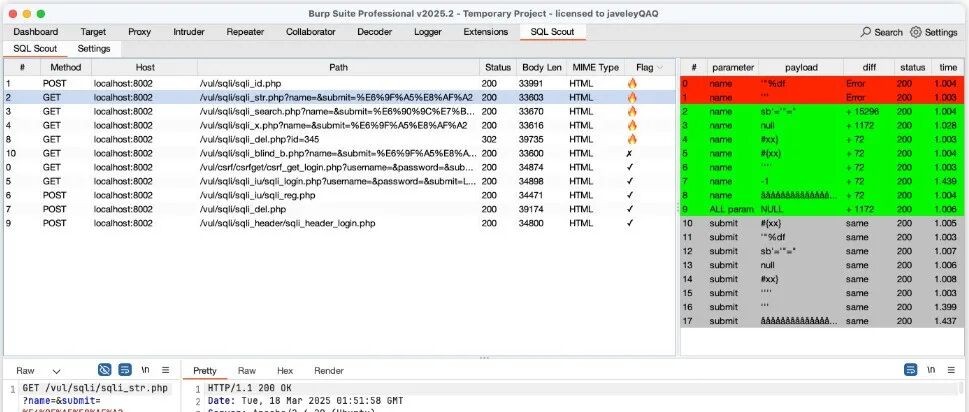The width and height of the screenshot is (969, 412).
Task: Click the Flag column sort arrow
Action: 659,67
